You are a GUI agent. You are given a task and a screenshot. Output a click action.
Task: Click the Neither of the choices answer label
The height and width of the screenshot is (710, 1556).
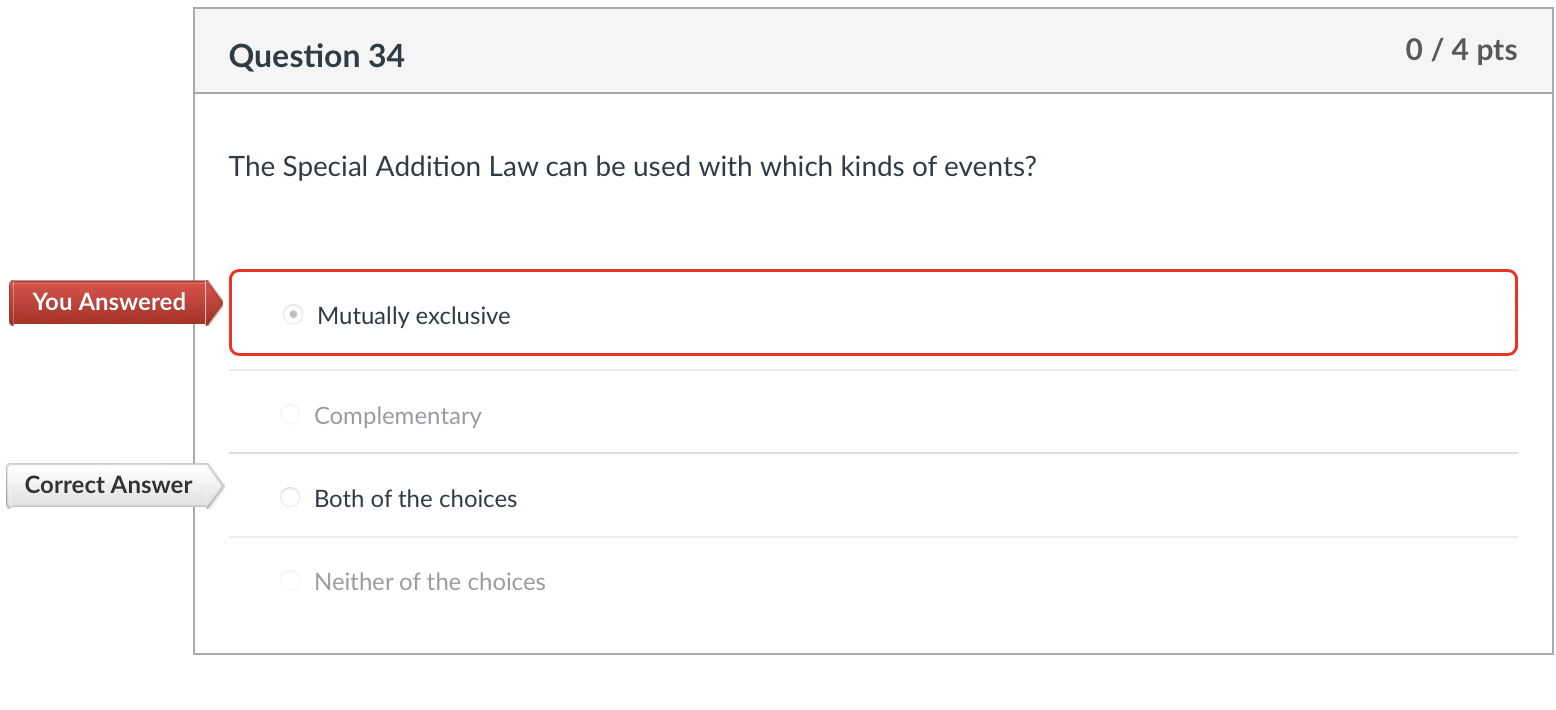point(429,581)
